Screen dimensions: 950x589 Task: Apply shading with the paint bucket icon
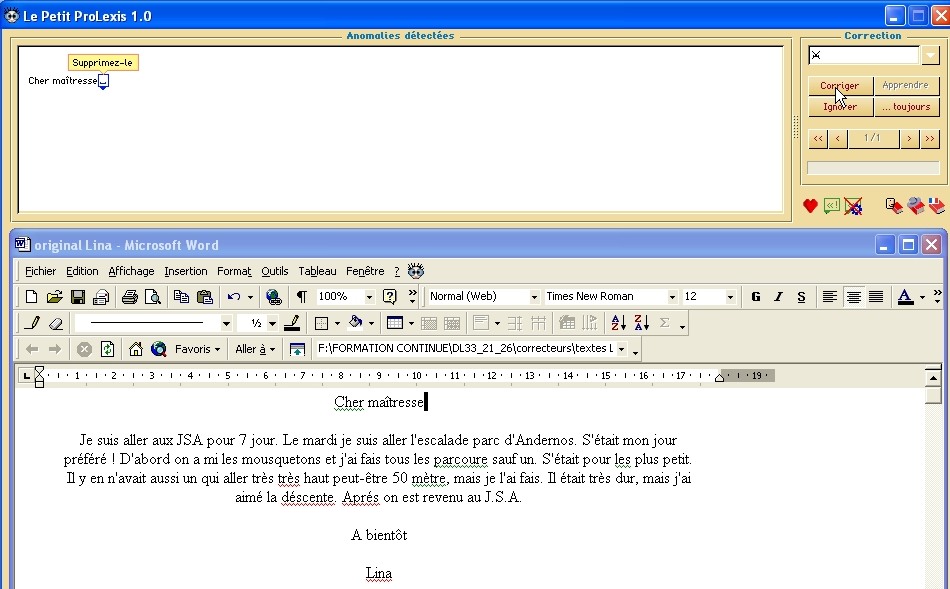pyautogui.click(x=356, y=323)
